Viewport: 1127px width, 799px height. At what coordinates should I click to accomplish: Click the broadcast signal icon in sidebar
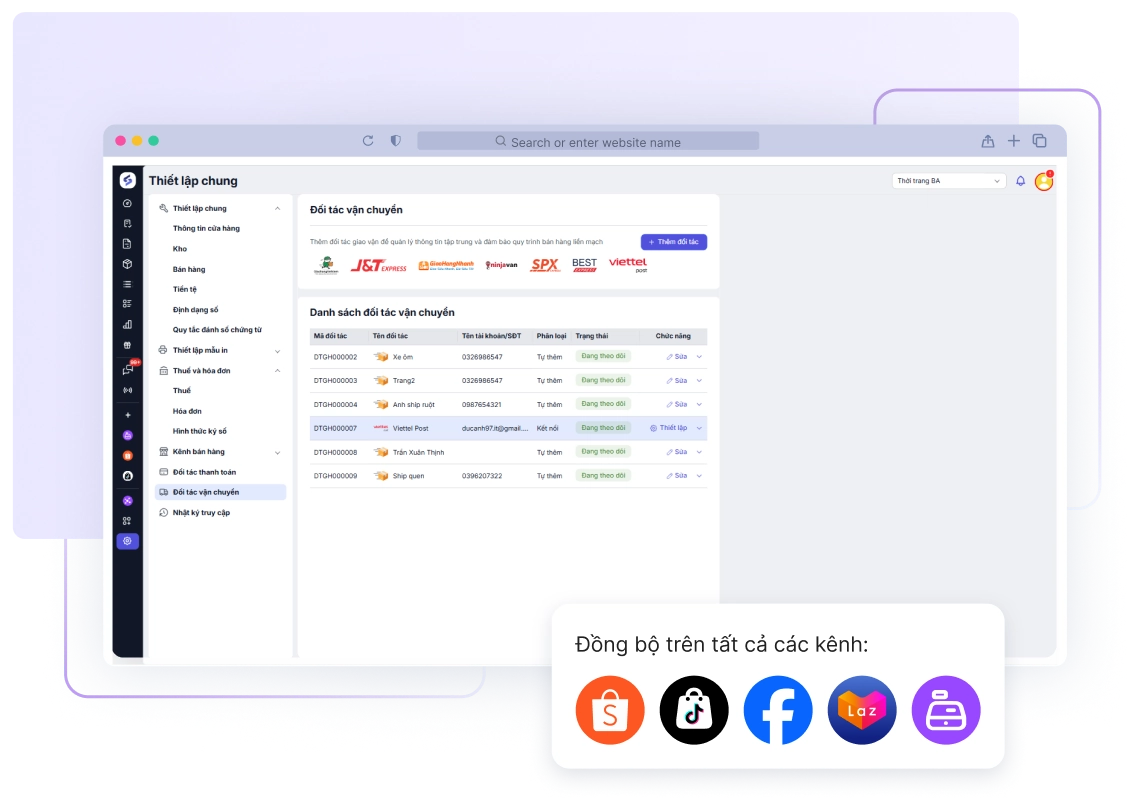(127, 390)
